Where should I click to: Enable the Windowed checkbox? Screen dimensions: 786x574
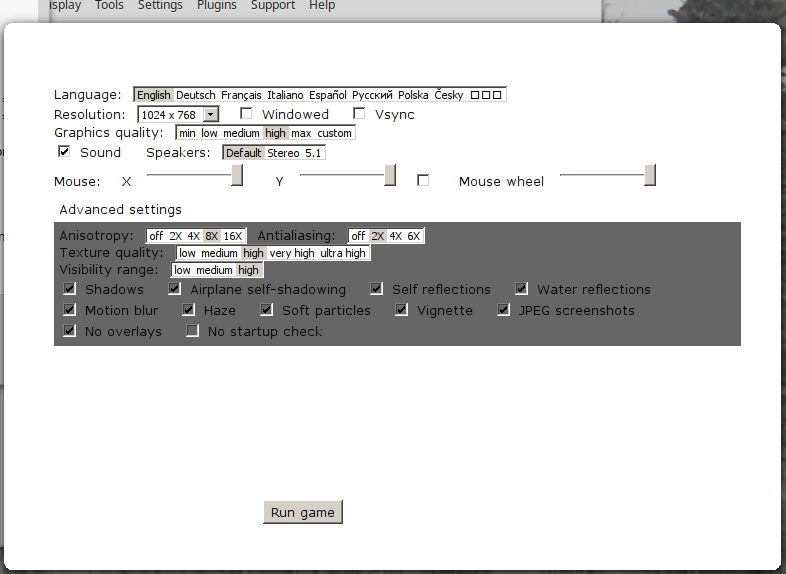pos(246,114)
